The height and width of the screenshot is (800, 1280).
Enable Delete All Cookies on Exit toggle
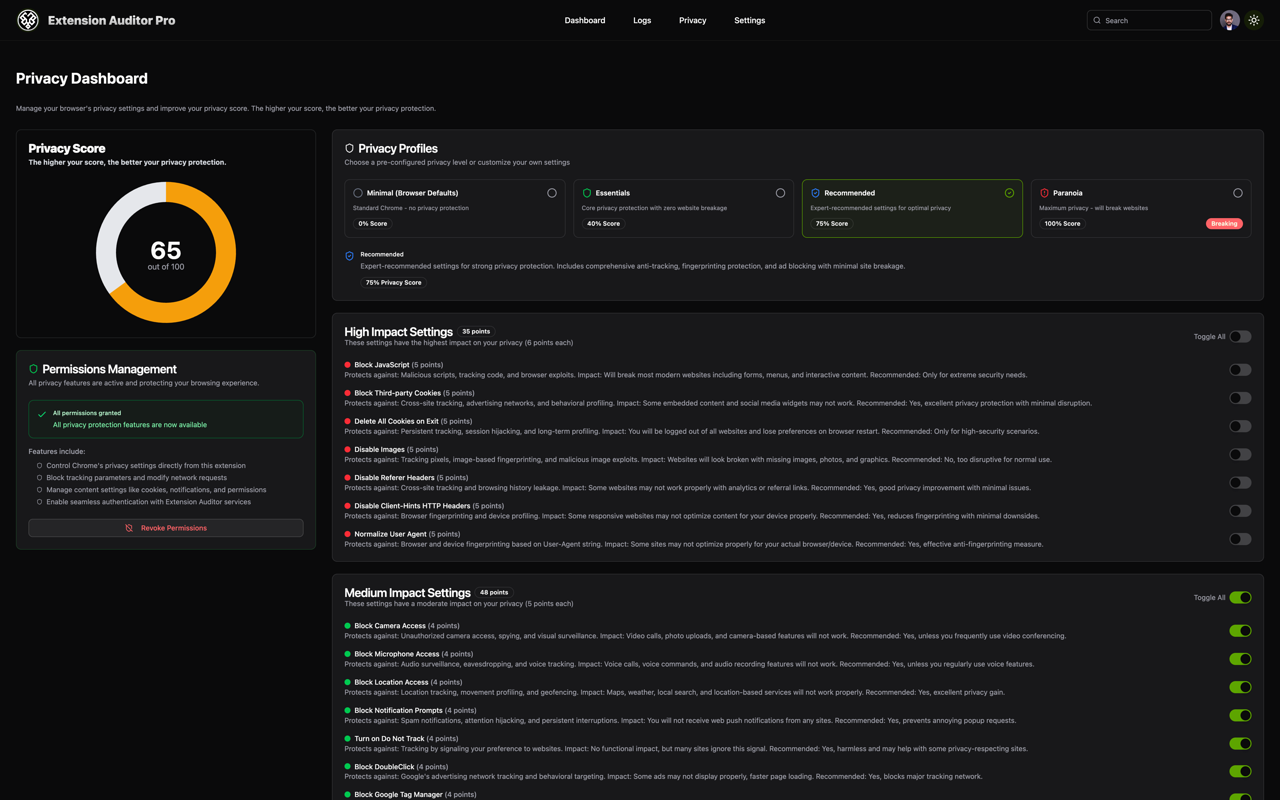point(1240,426)
